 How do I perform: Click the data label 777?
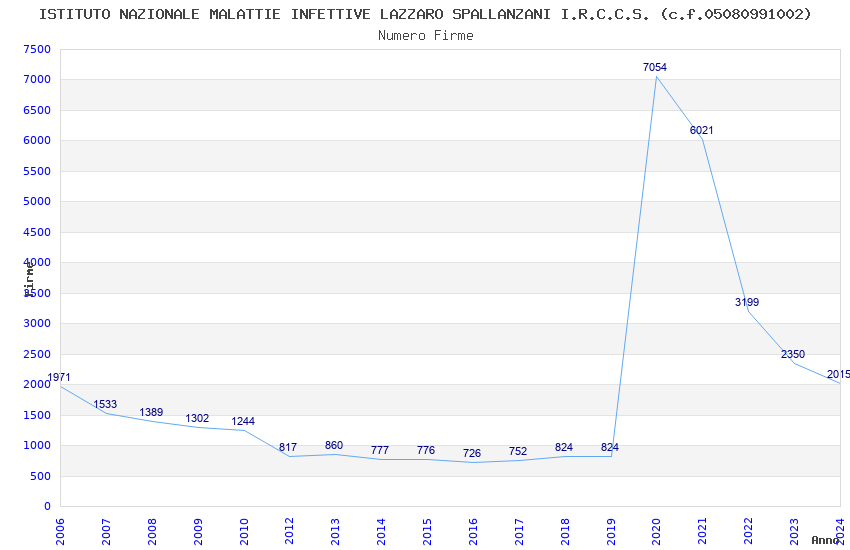(380, 450)
